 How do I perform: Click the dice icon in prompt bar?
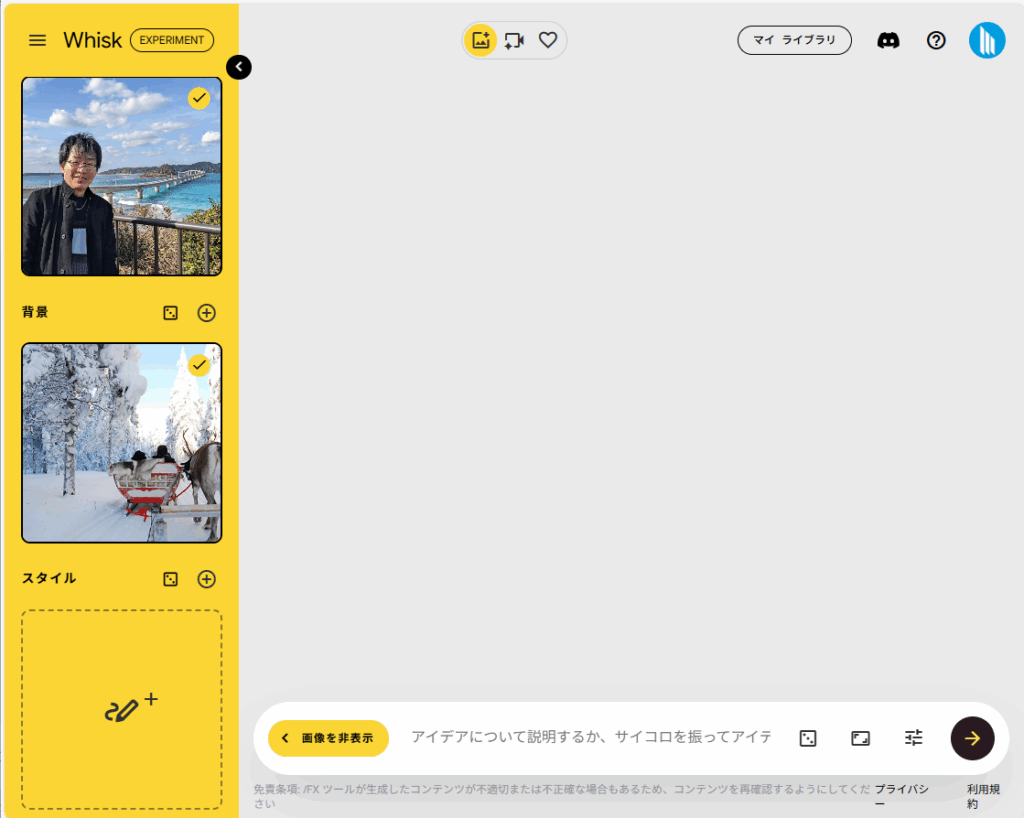pos(808,738)
